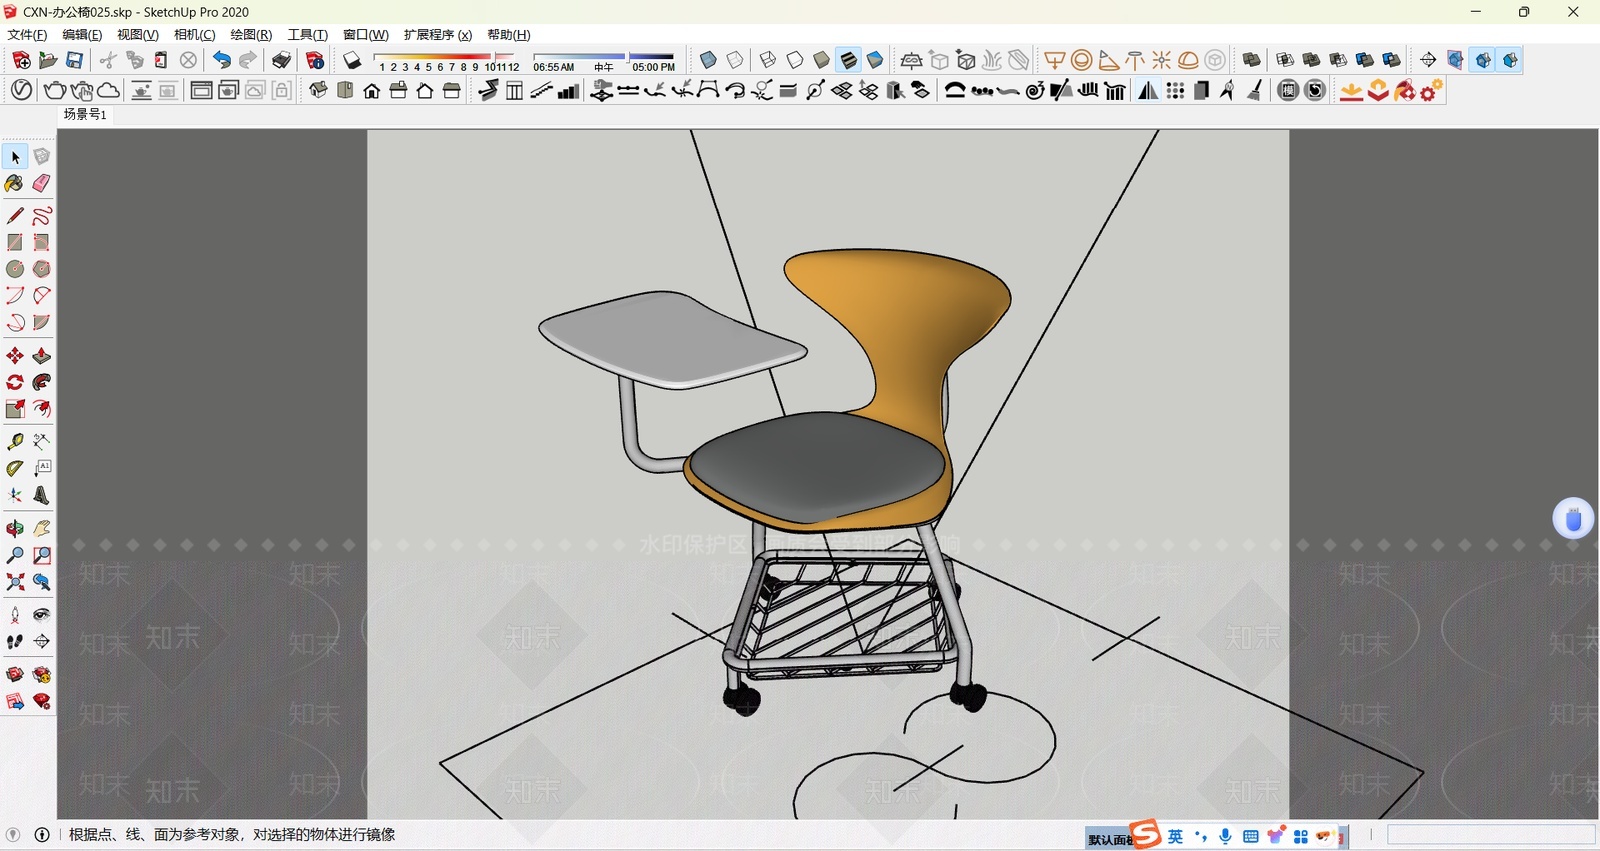Select the Freehand curve tool
This screenshot has width=1600, height=851.
(41, 216)
